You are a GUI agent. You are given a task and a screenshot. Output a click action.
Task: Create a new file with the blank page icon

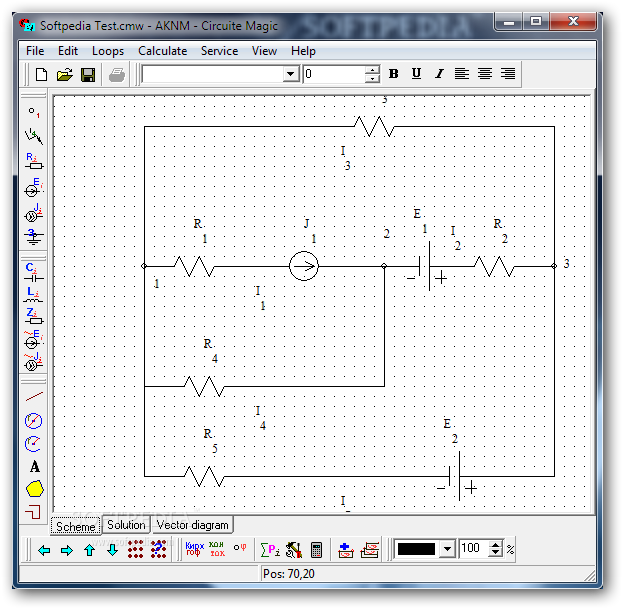click(41, 74)
